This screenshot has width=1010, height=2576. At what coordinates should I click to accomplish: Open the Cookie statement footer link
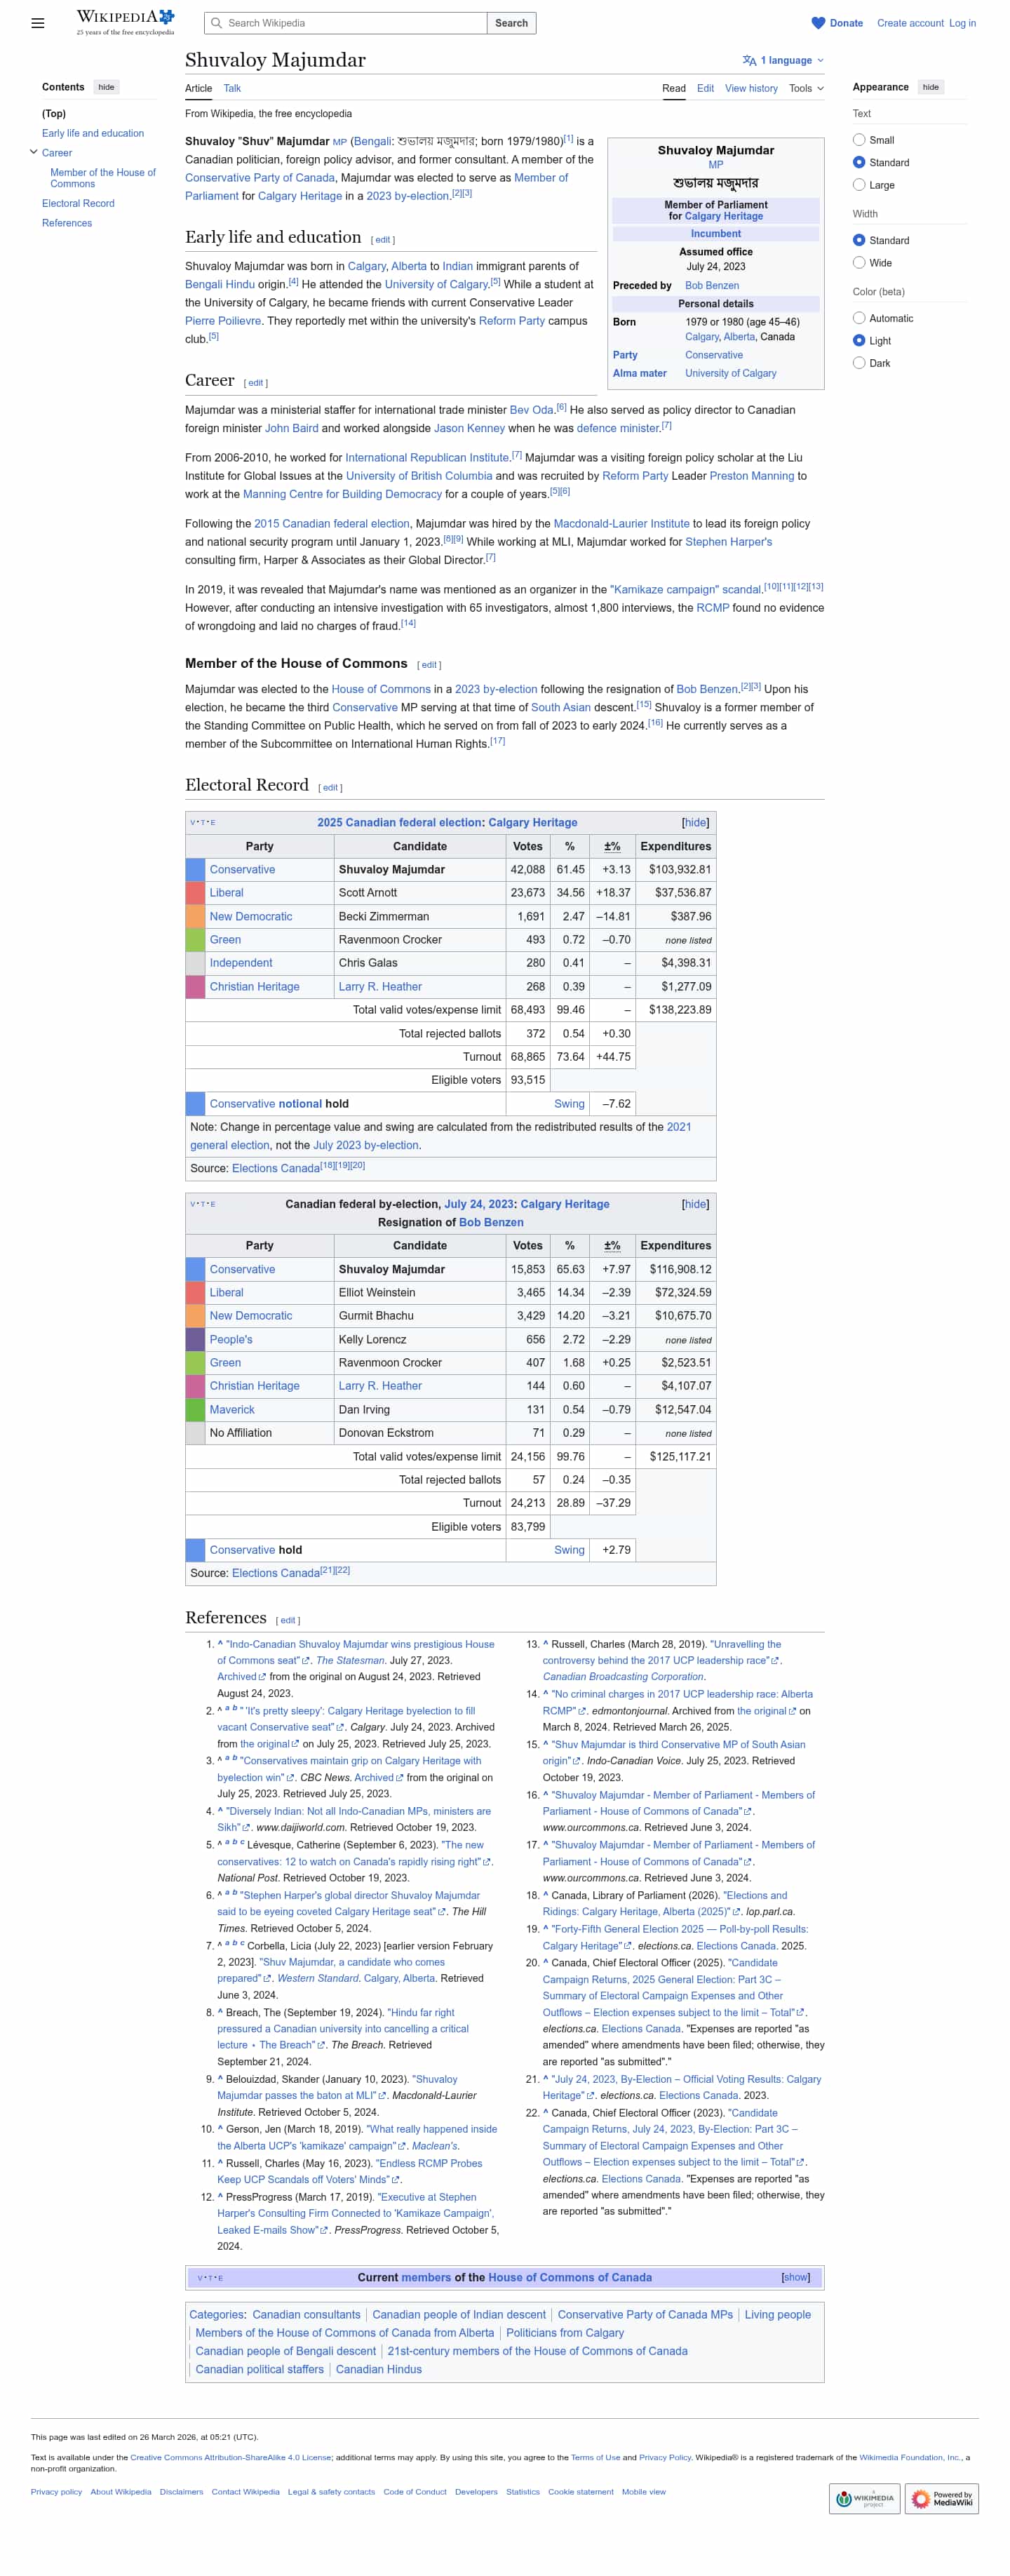coord(581,2492)
